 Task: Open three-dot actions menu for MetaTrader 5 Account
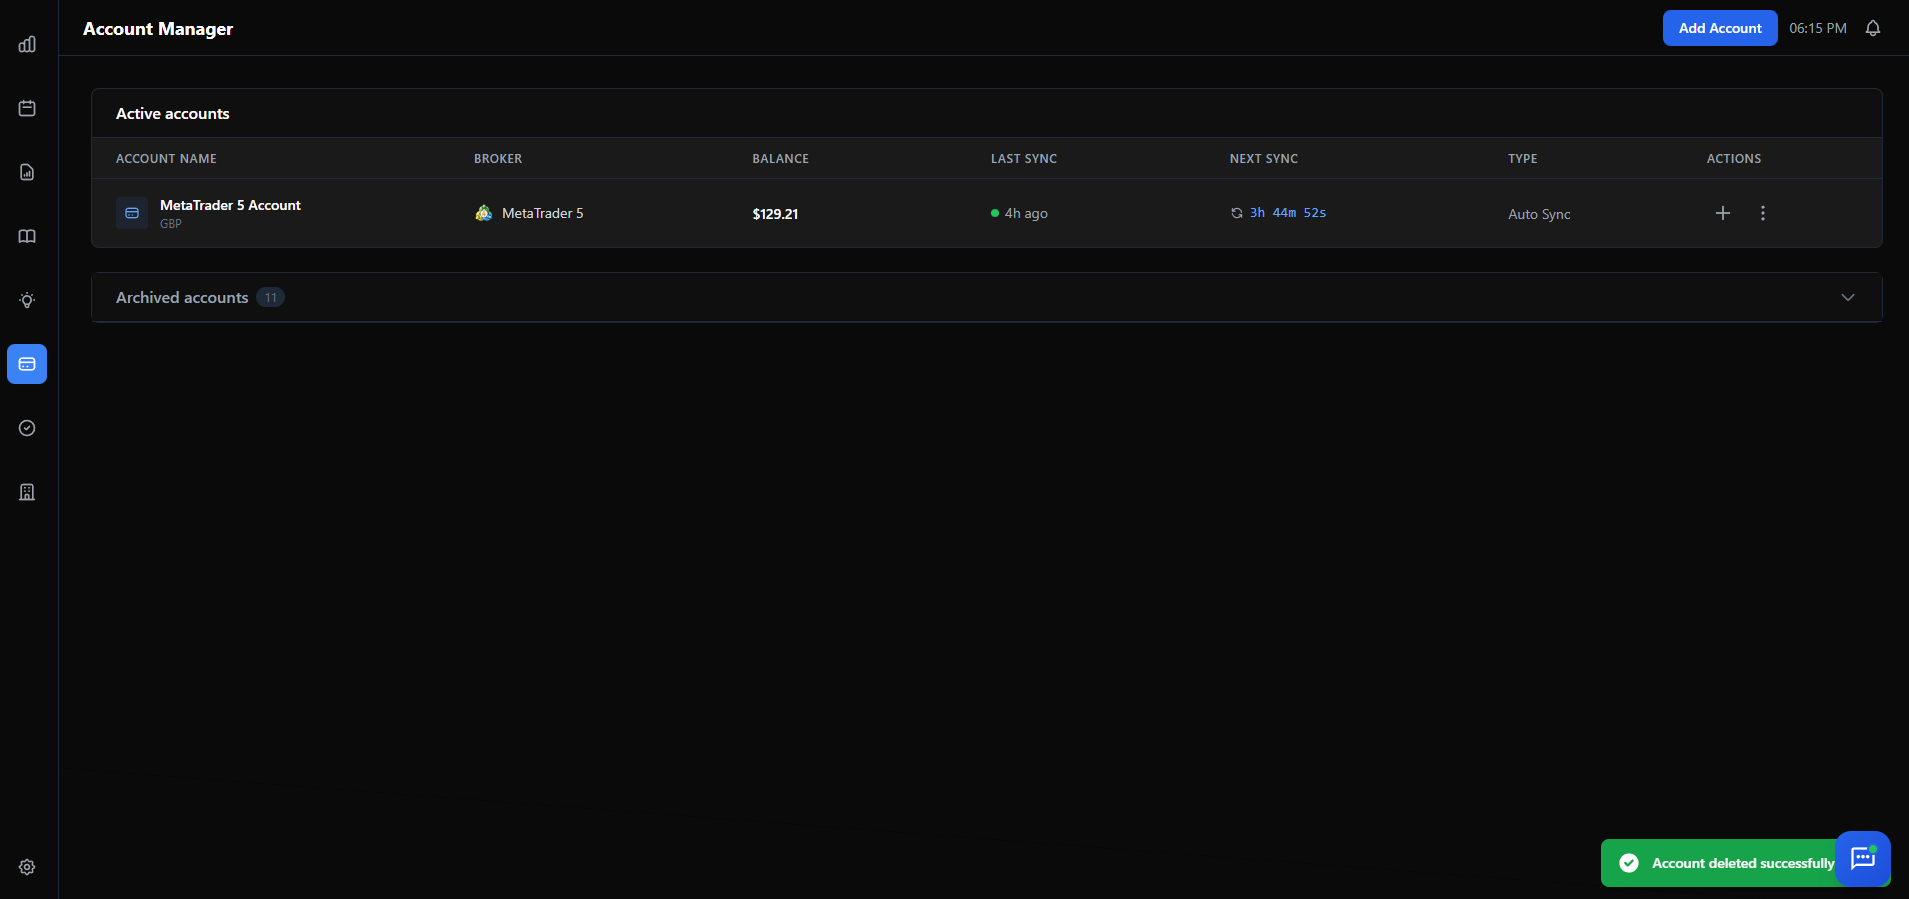point(1763,213)
